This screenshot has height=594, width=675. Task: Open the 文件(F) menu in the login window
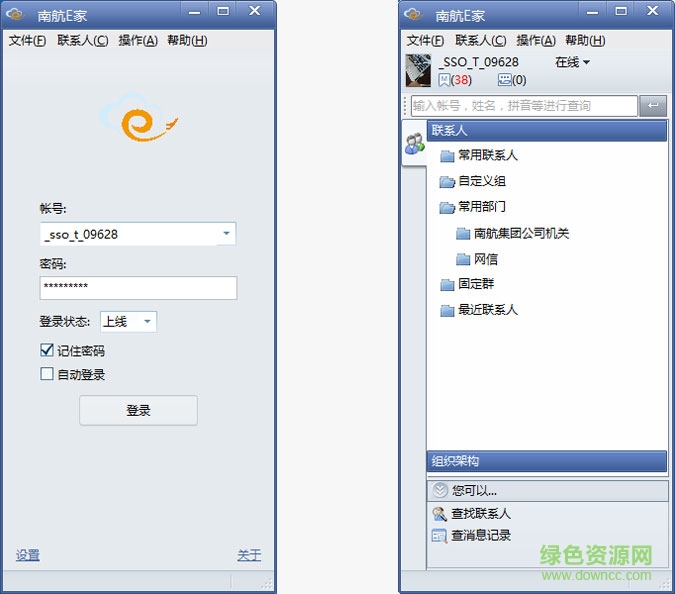point(27,41)
